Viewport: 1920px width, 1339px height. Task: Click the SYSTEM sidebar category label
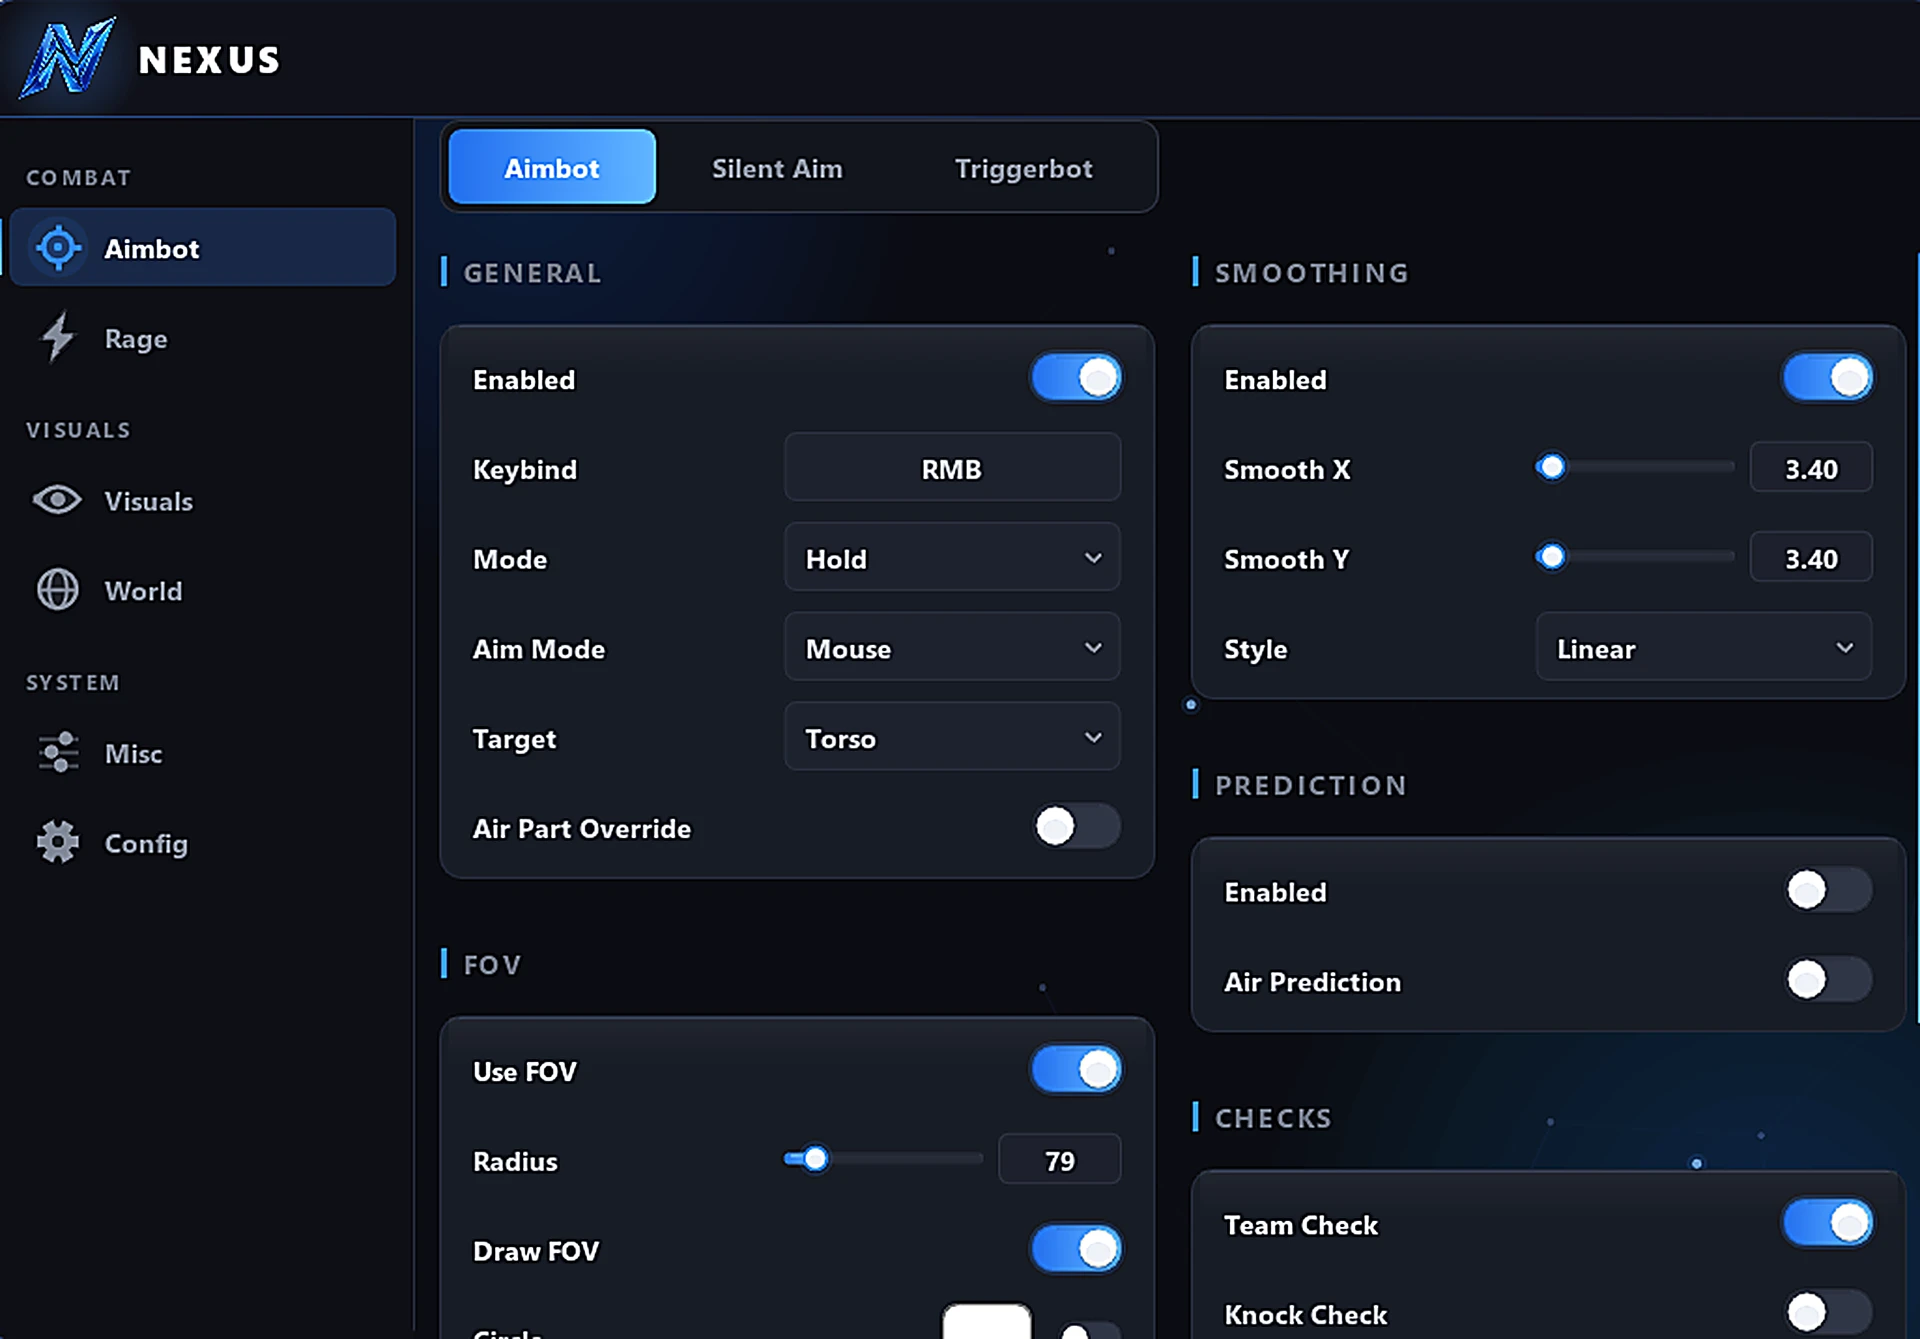point(72,682)
